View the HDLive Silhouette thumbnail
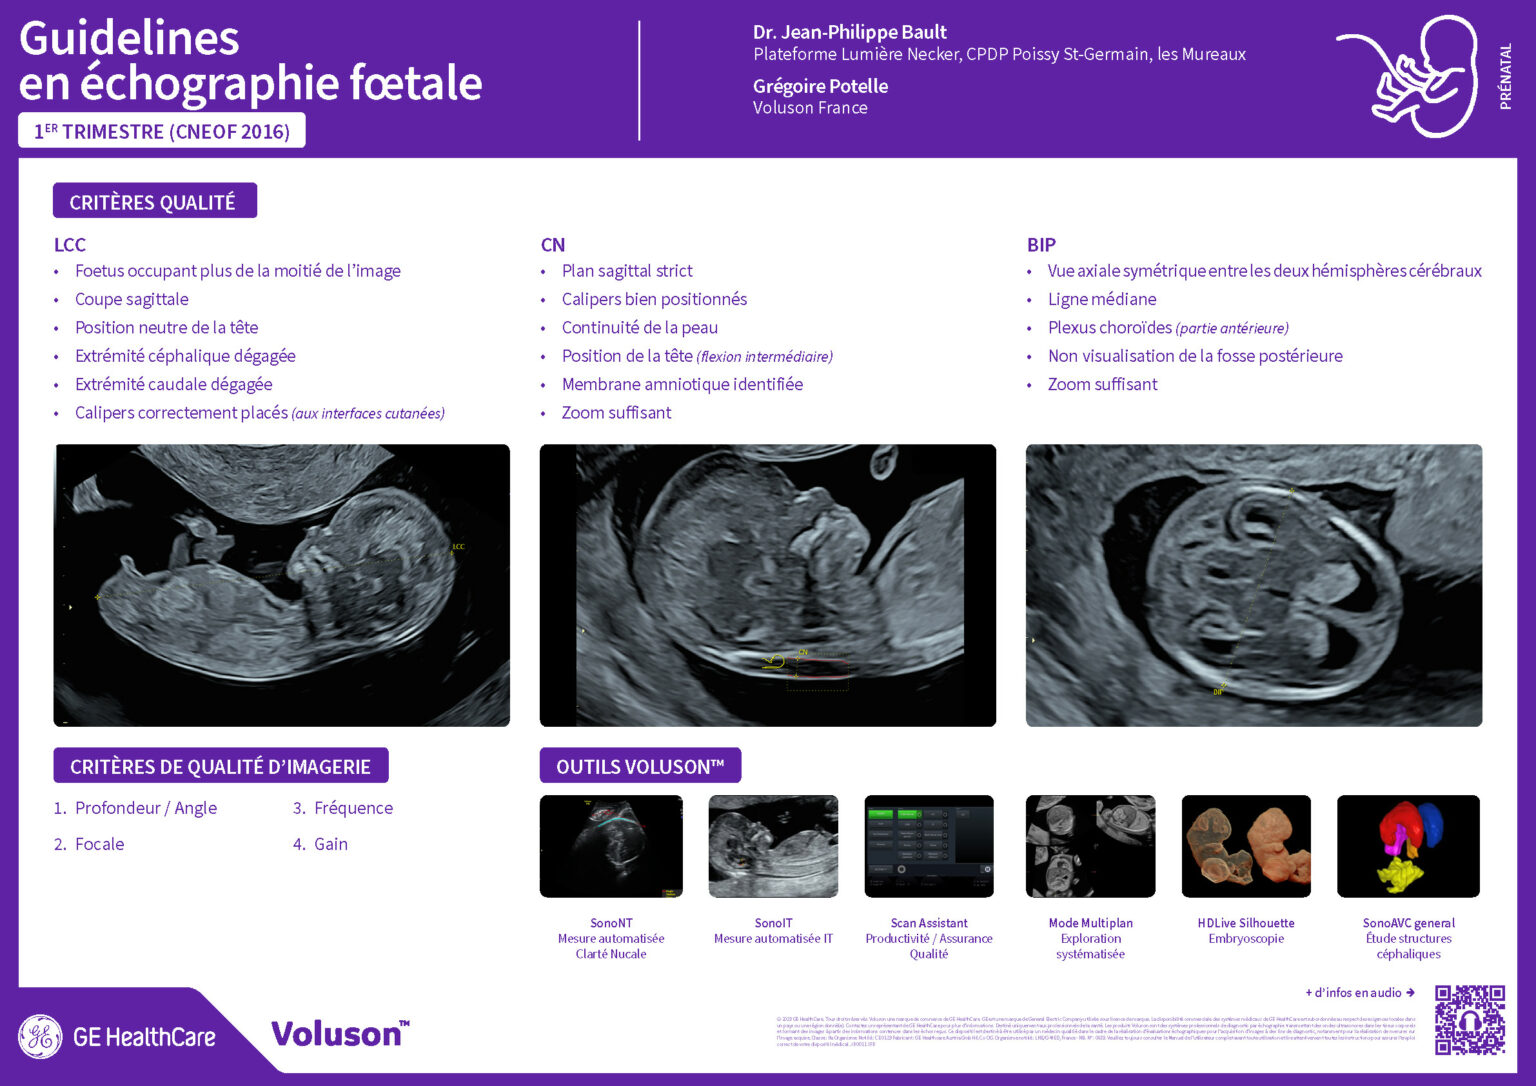Screen dimensions: 1536x1086 (1246, 846)
